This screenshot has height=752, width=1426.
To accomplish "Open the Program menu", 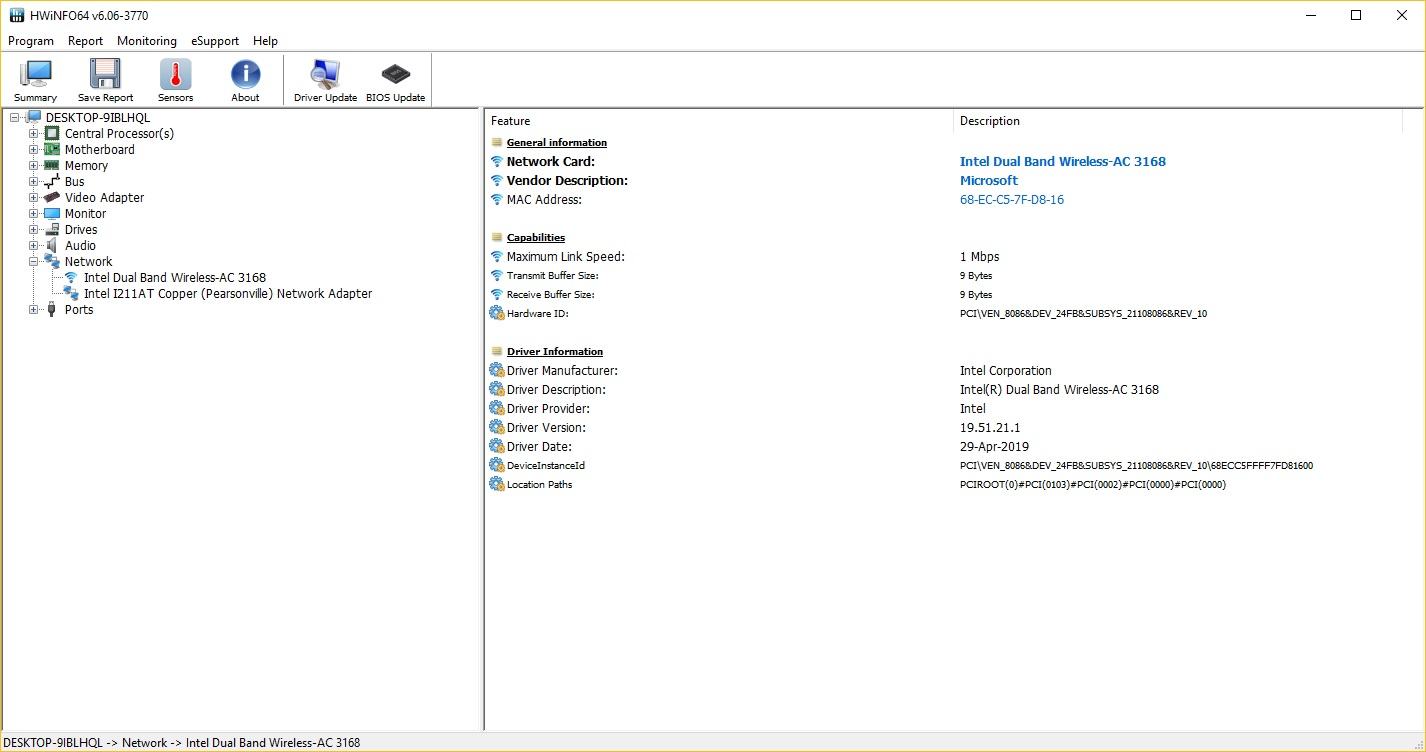I will click(x=31, y=41).
